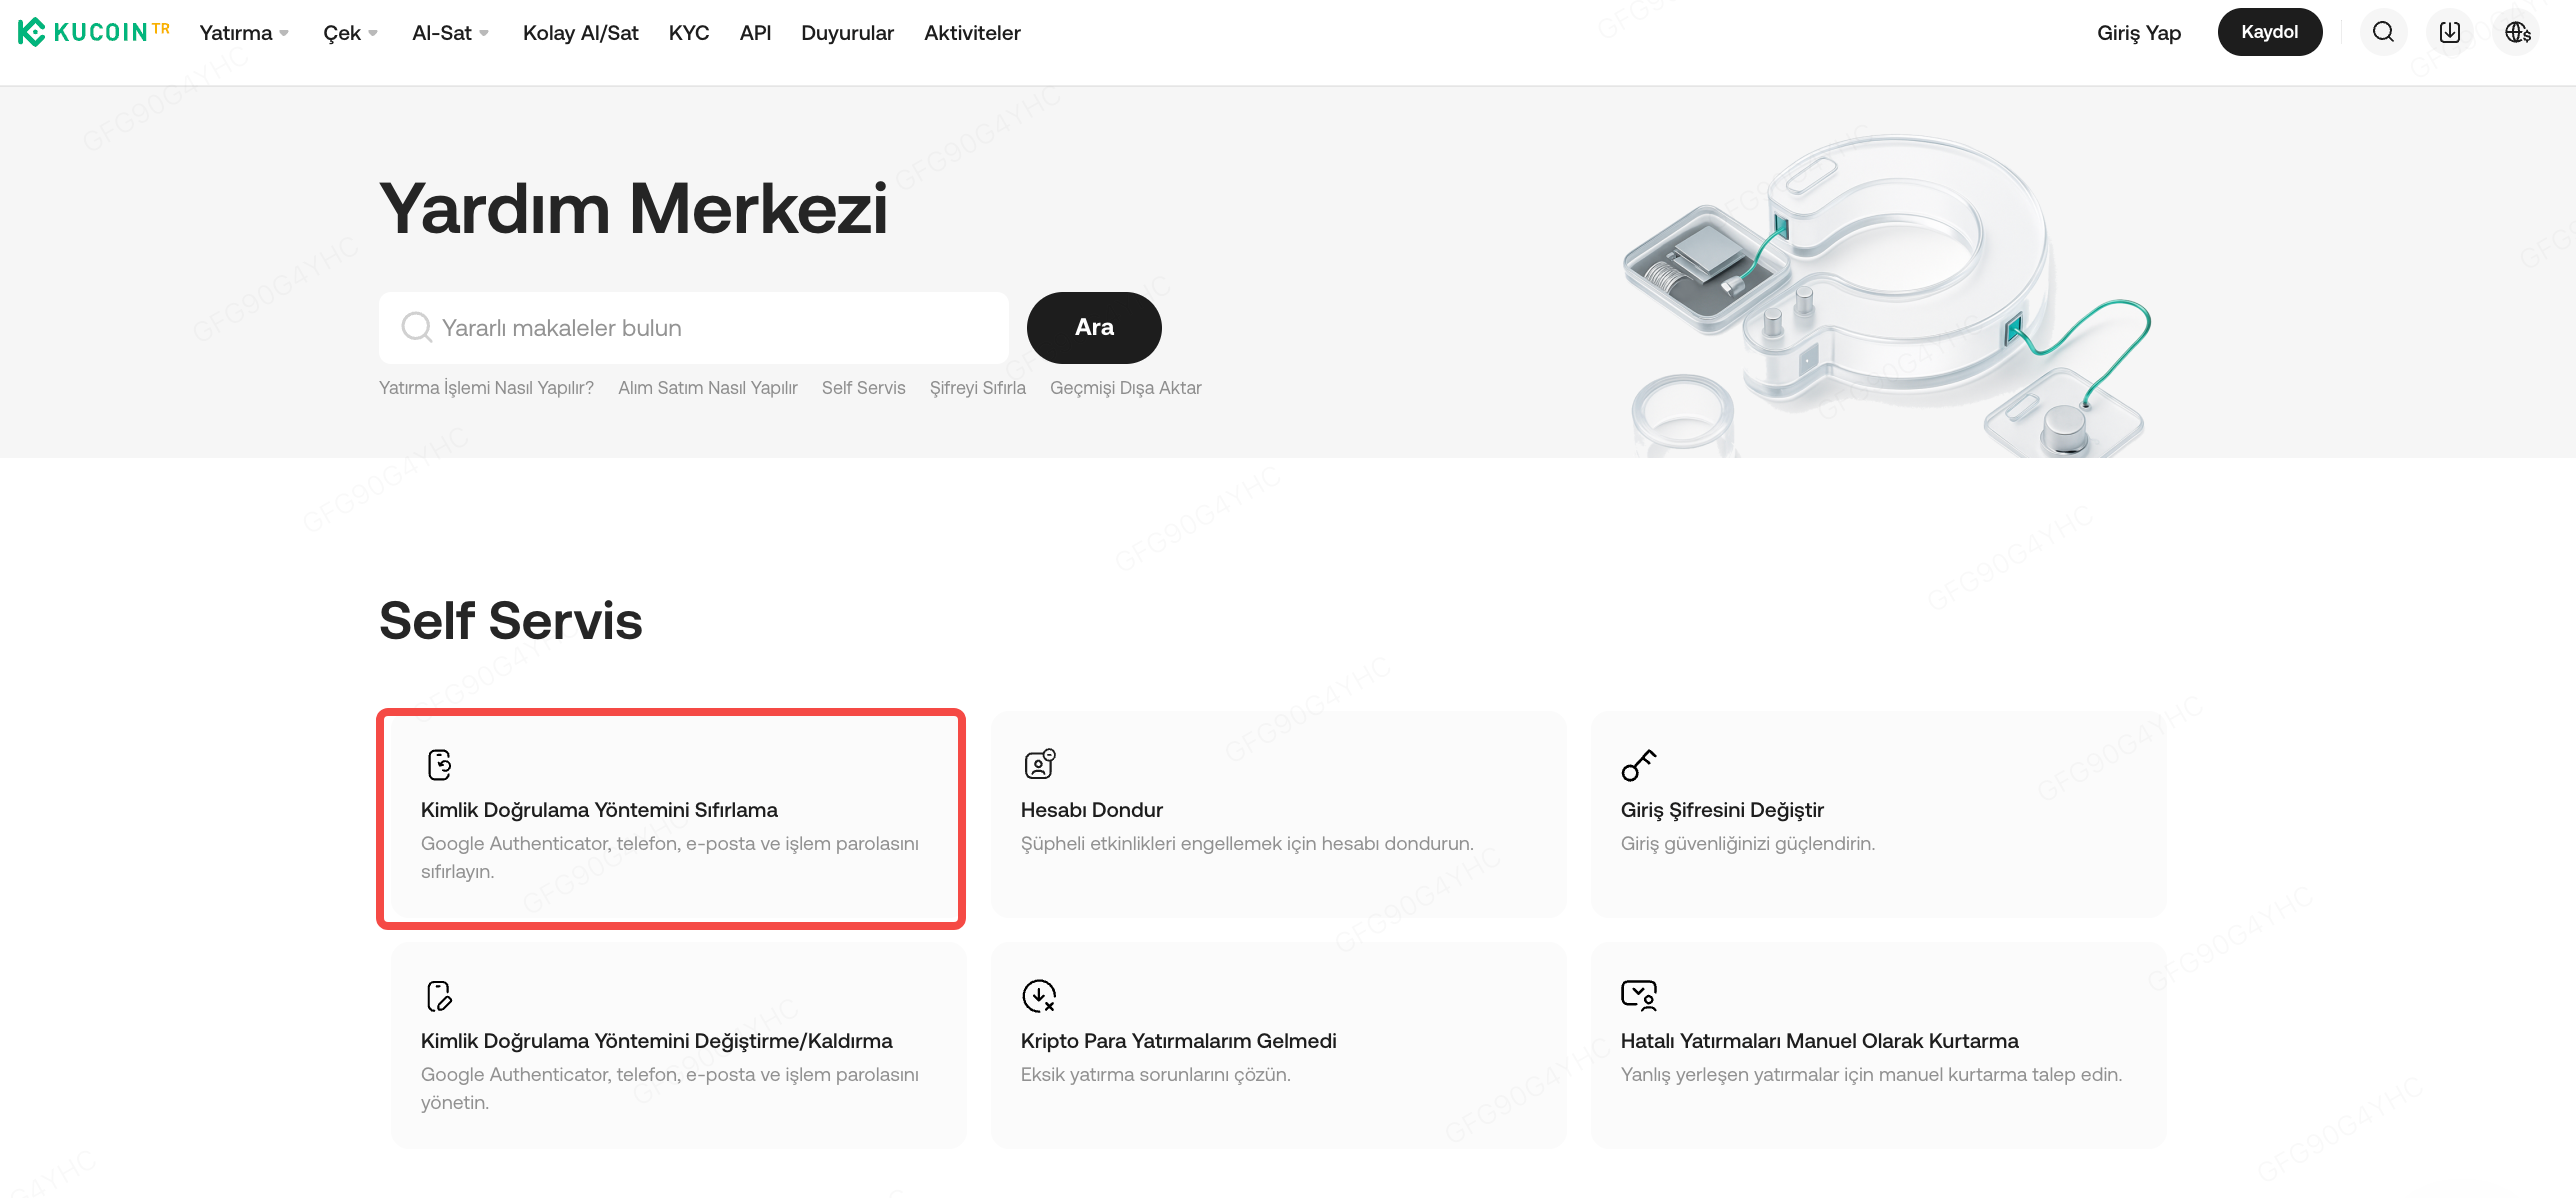Click the Giriş Yap login link
The height and width of the screenshot is (1198, 2576).
pos(2138,33)
